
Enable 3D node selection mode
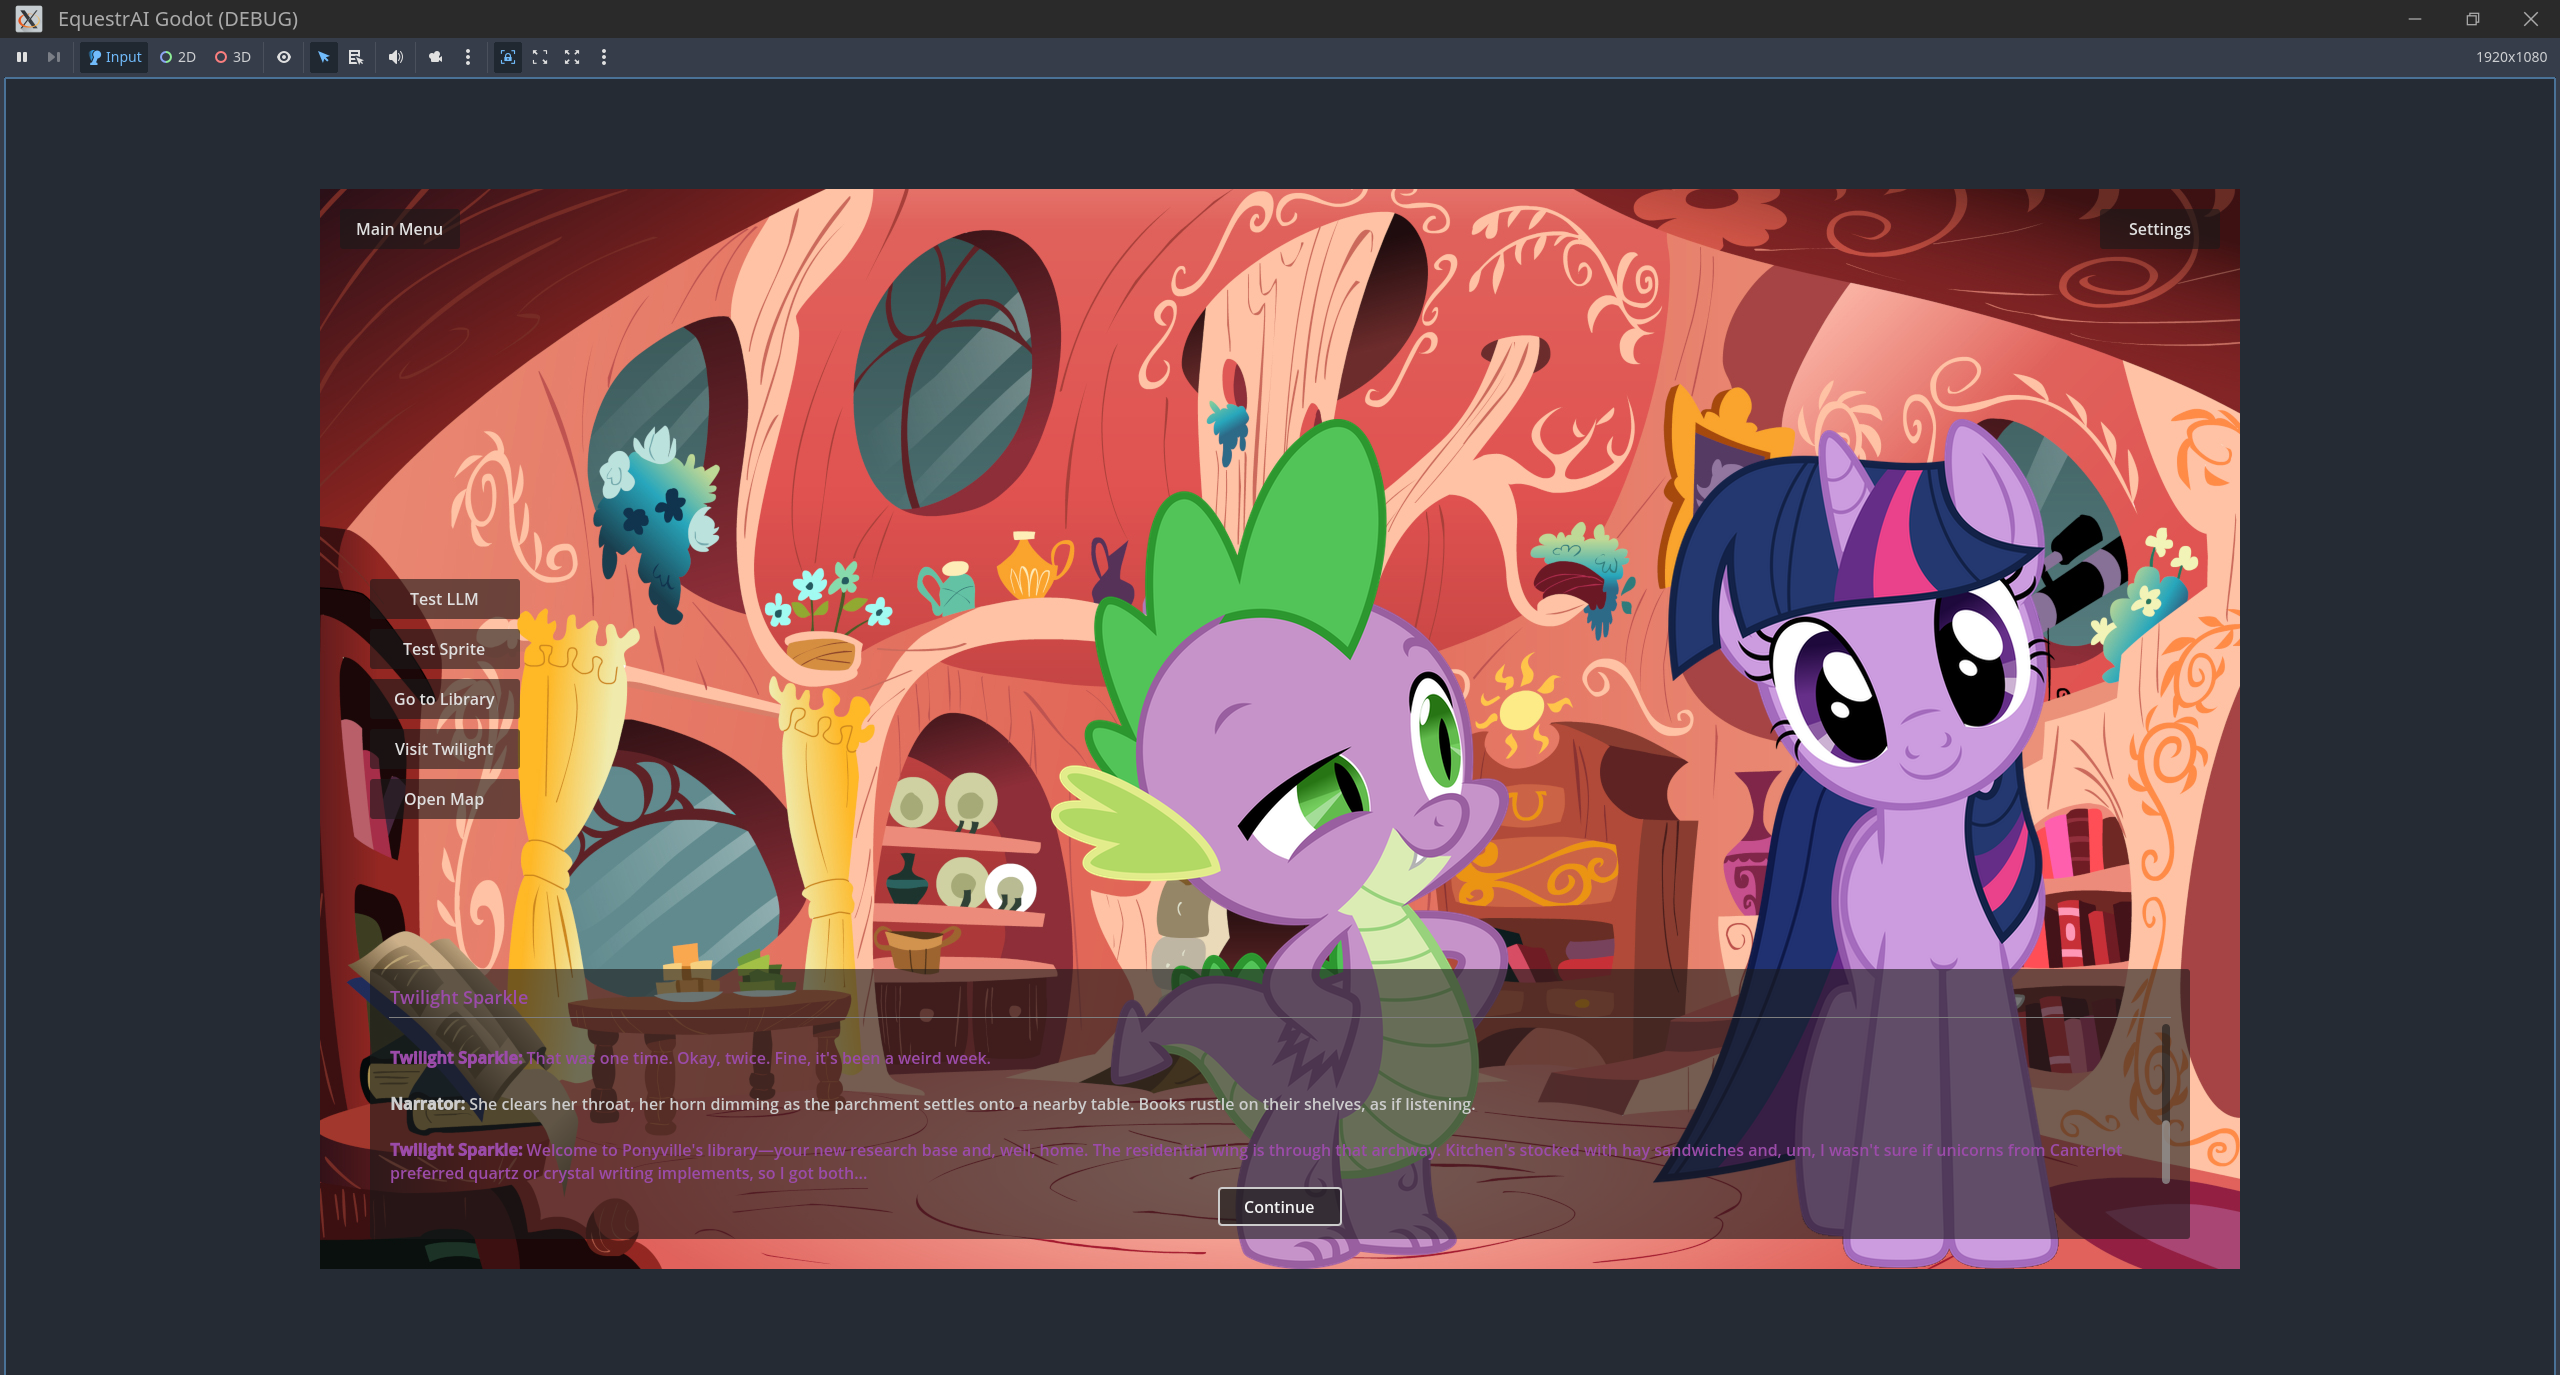[233, 57]
